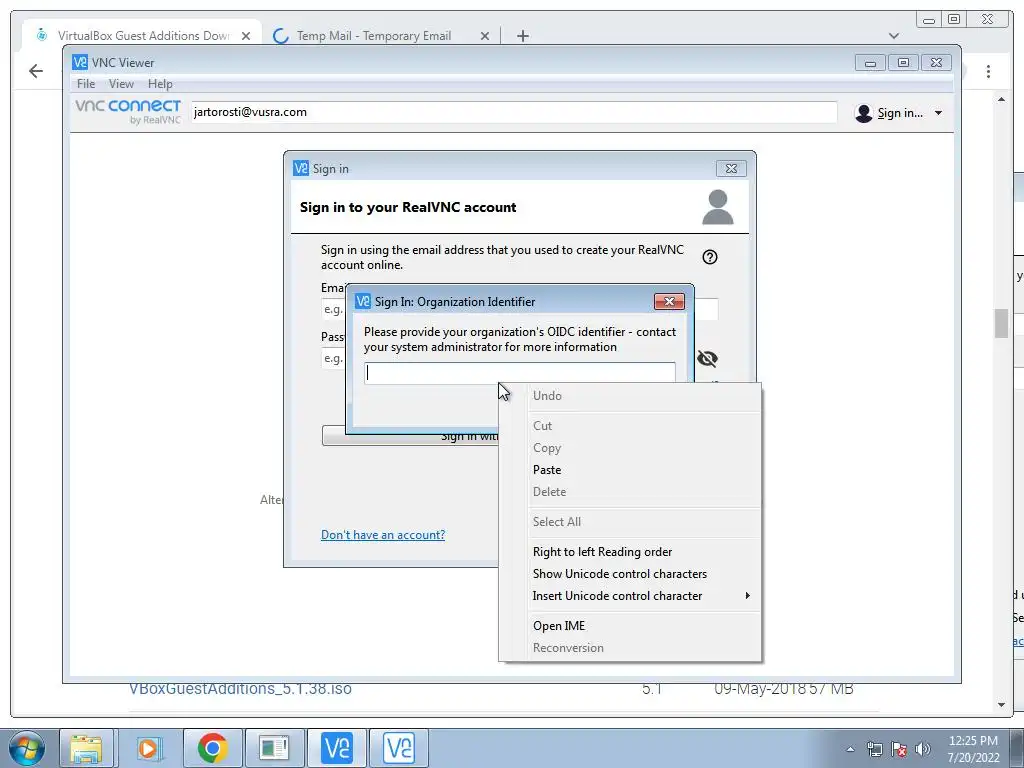The width and height of the screenshot is (1024, 768).
Task: Click the browser back arrow
Action: click(36, 71)
